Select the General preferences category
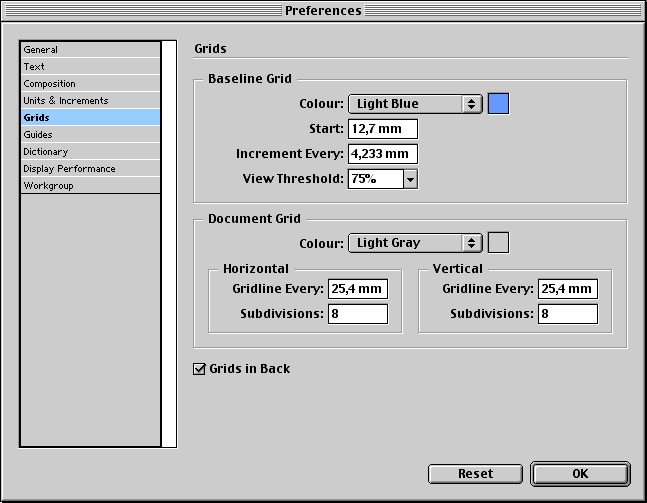This screenshot has width=647, height=503. click(90, 50)
